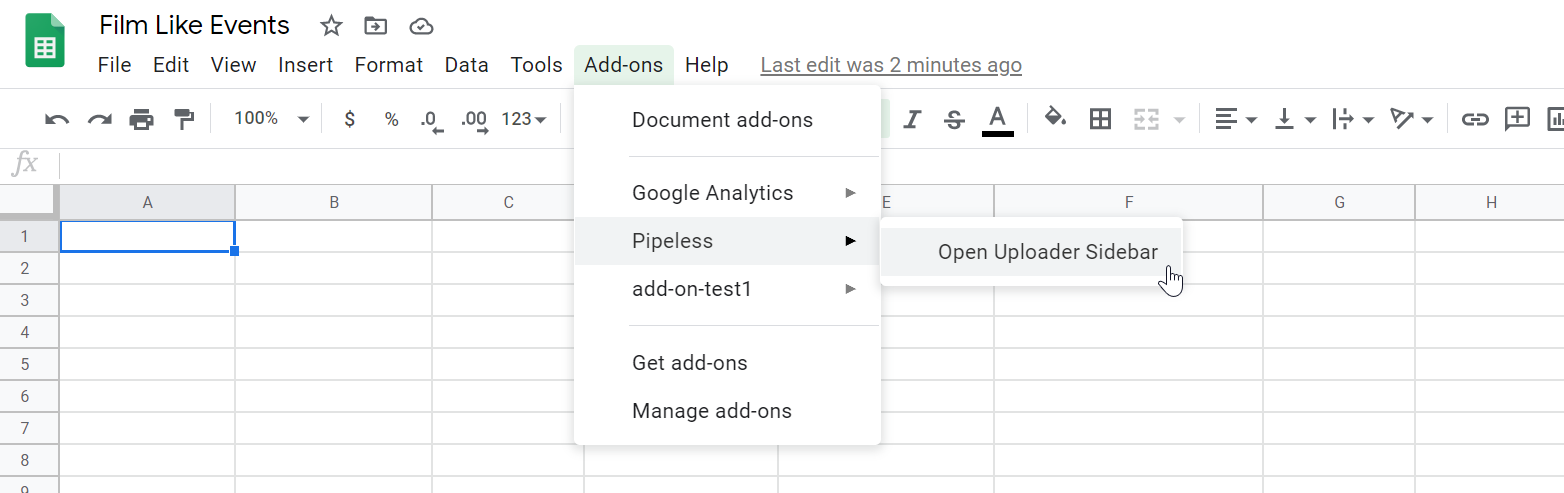This screenshot has width=1564, height=493.
Task: Toggle italic formatting
Action: point(911,120)
